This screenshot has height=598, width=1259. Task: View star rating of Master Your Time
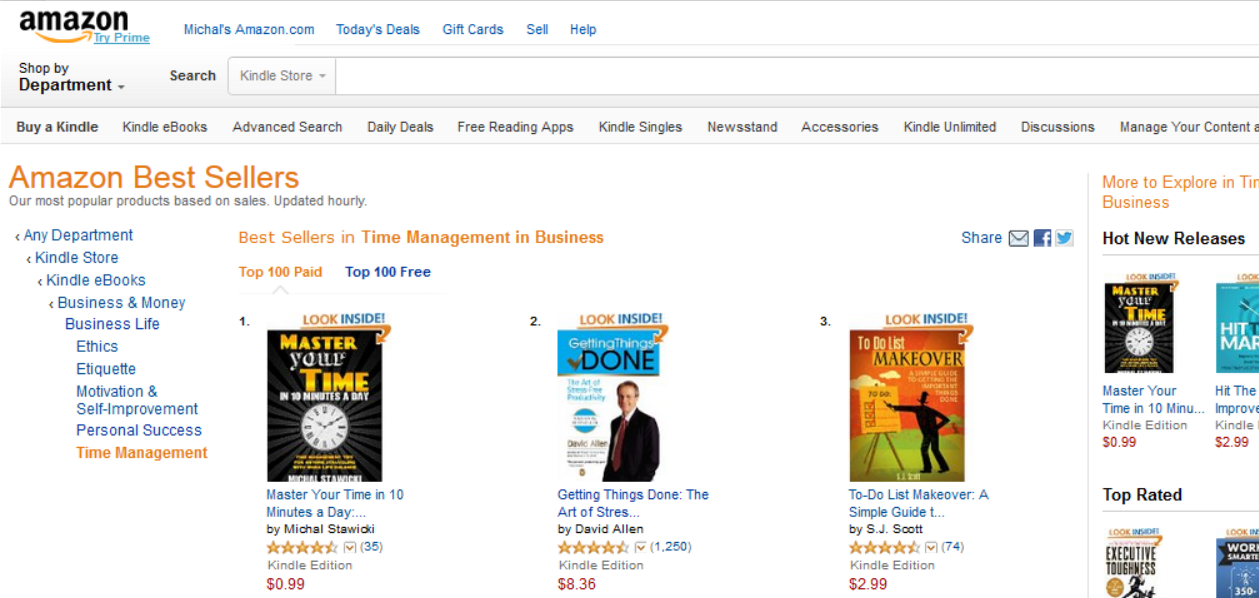pos(302,547)
